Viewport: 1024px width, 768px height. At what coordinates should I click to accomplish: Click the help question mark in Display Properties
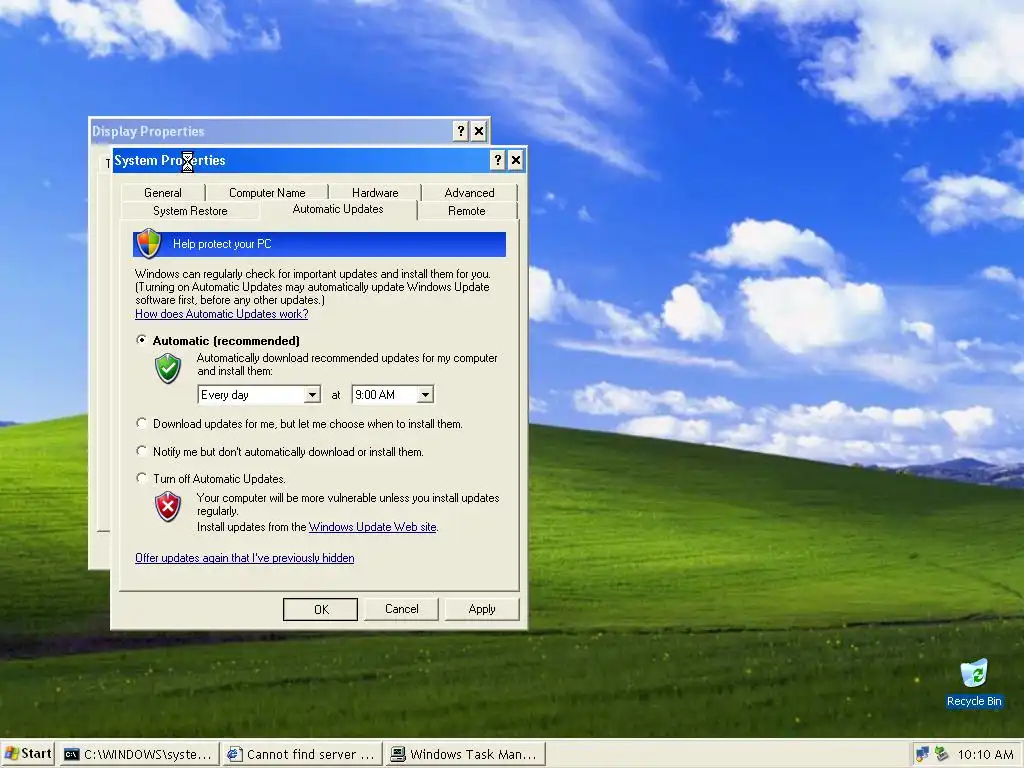click(460, 131)
